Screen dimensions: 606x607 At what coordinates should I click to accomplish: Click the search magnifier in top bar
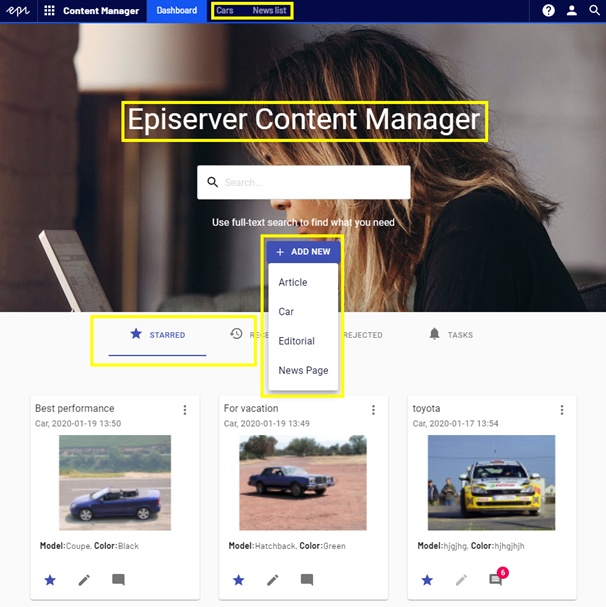(x=595, y=11)
